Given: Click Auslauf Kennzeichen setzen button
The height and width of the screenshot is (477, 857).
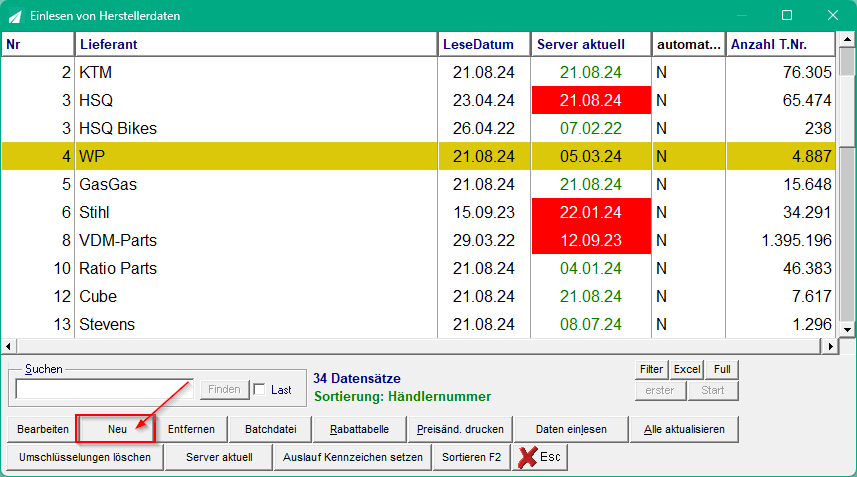Looking at the screenshot, I should click(353, 457).
